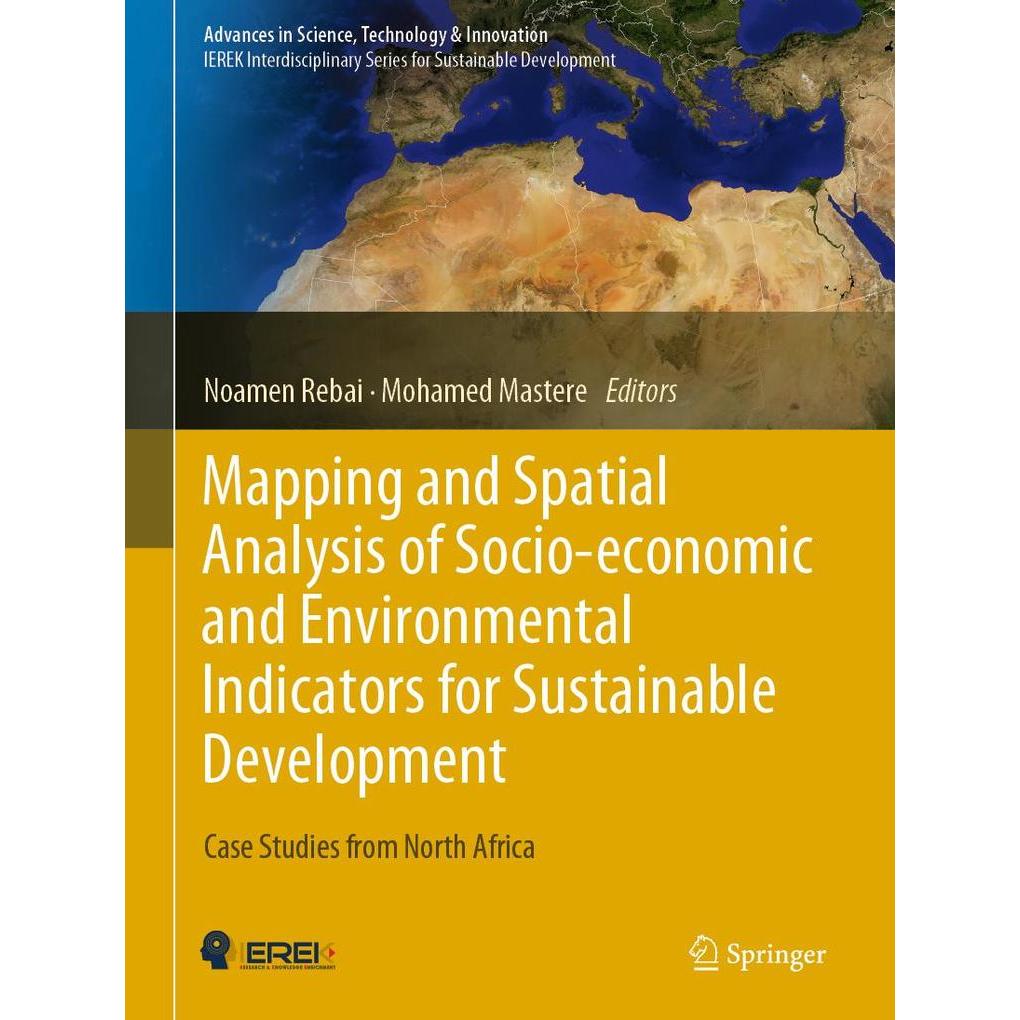Screen dimensions: 1020x1020
Task: Click the 'Mapping and Spatial' title line
Action: pyautogui.click(x=434, y=485)
